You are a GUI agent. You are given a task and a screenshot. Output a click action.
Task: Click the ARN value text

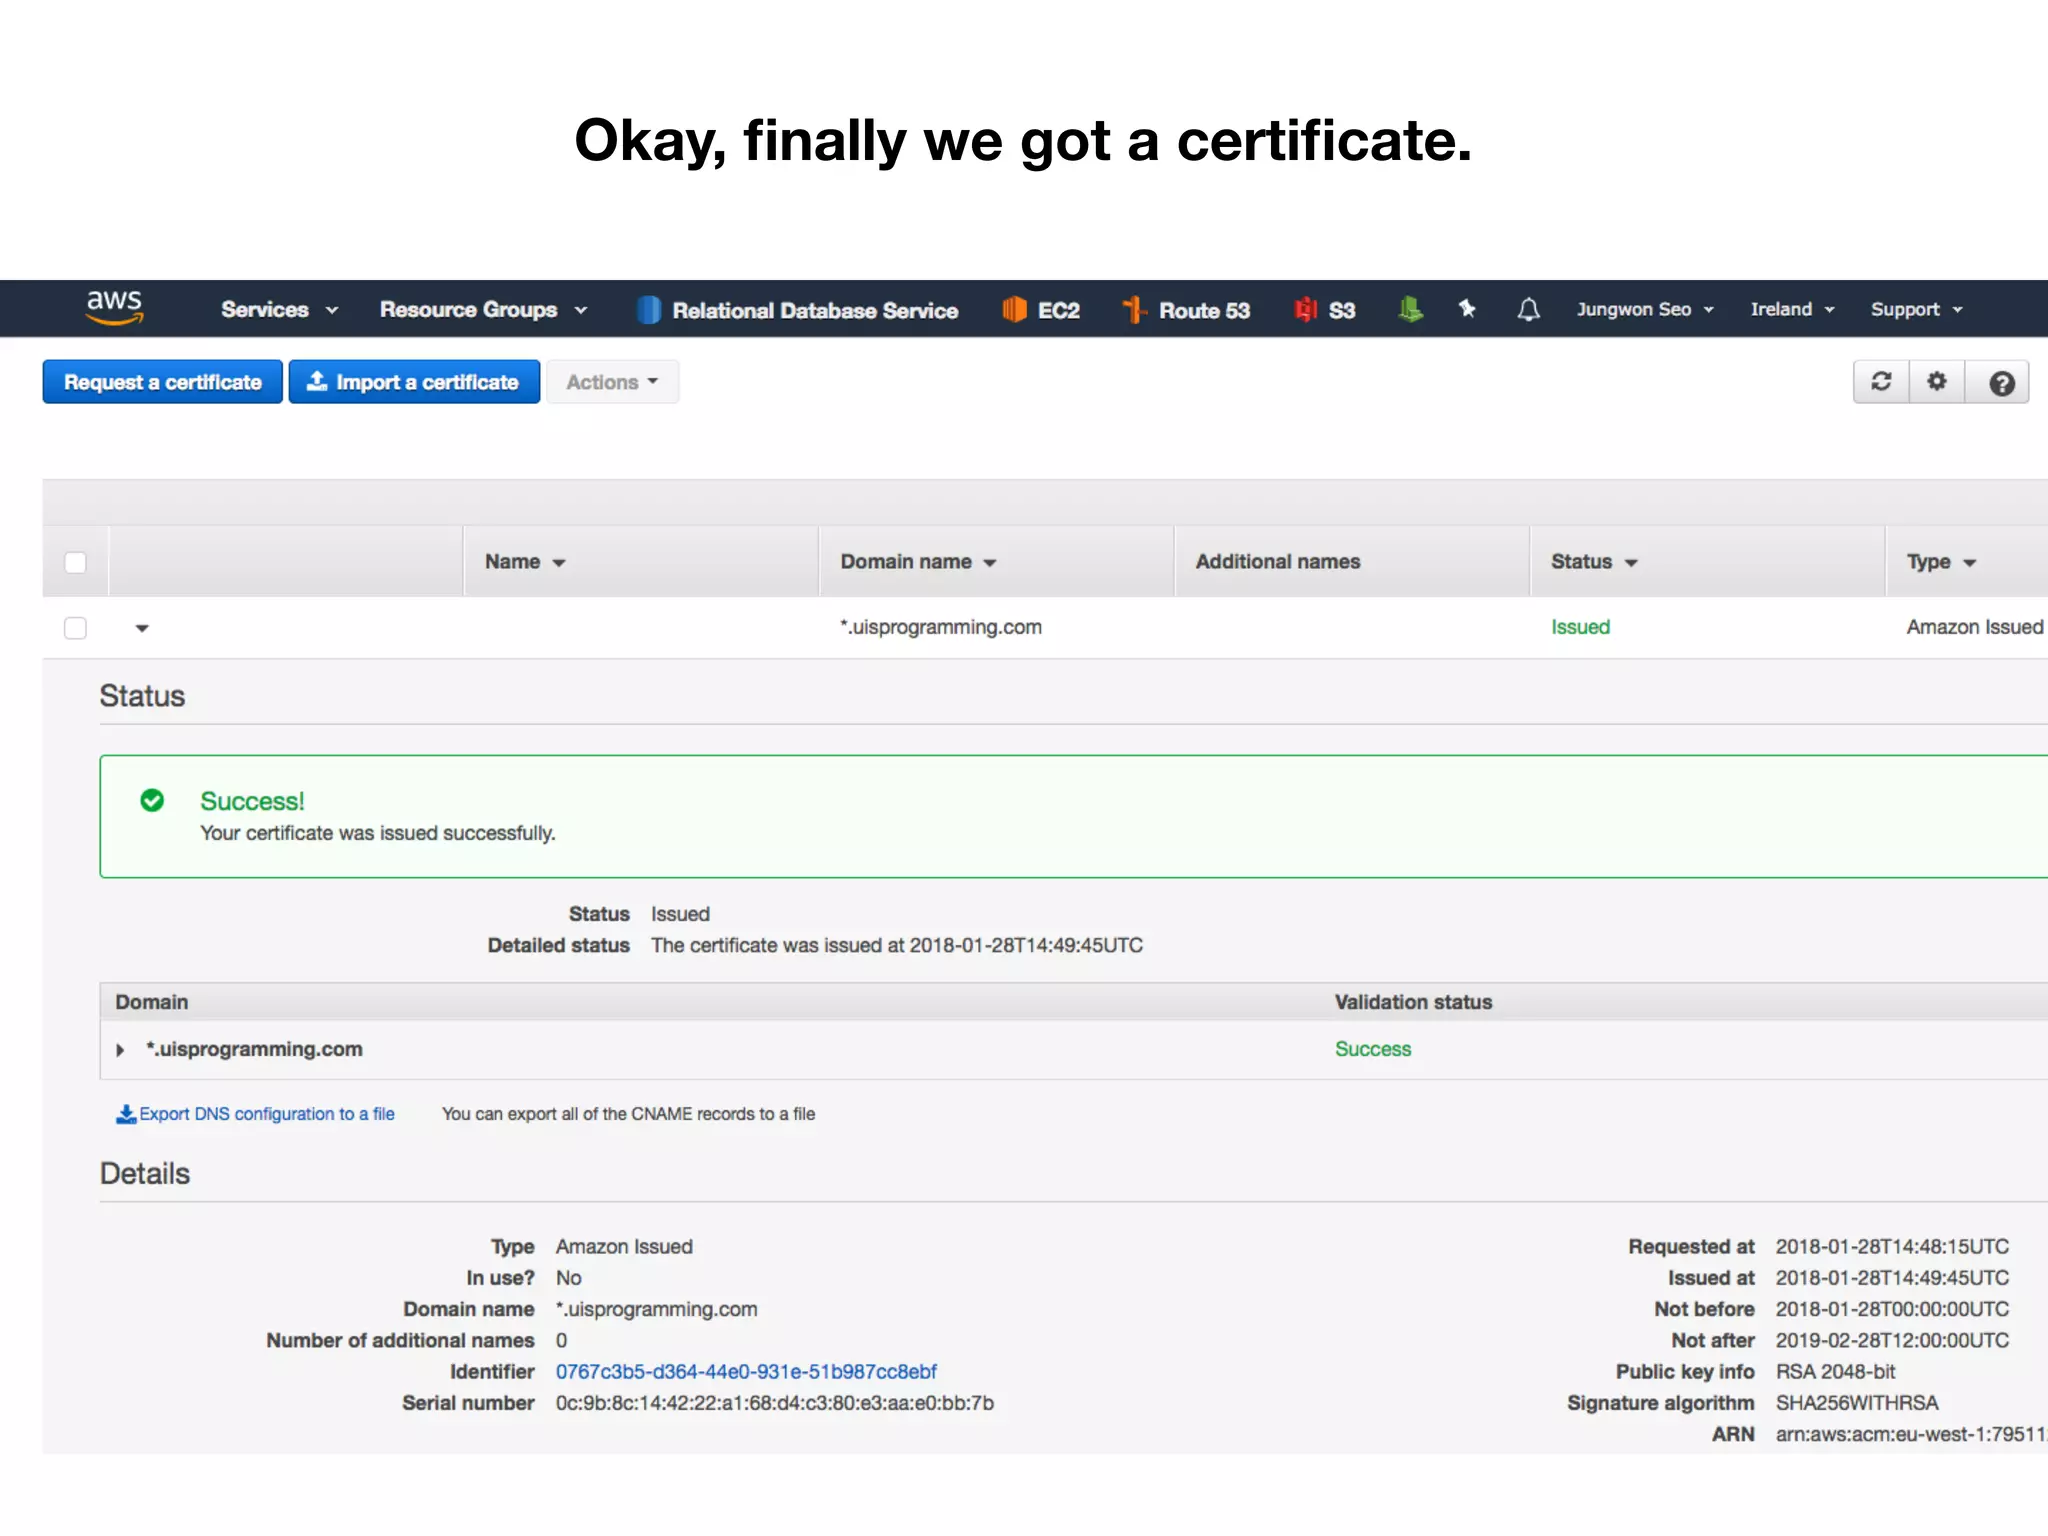tap(1911, 1434)
